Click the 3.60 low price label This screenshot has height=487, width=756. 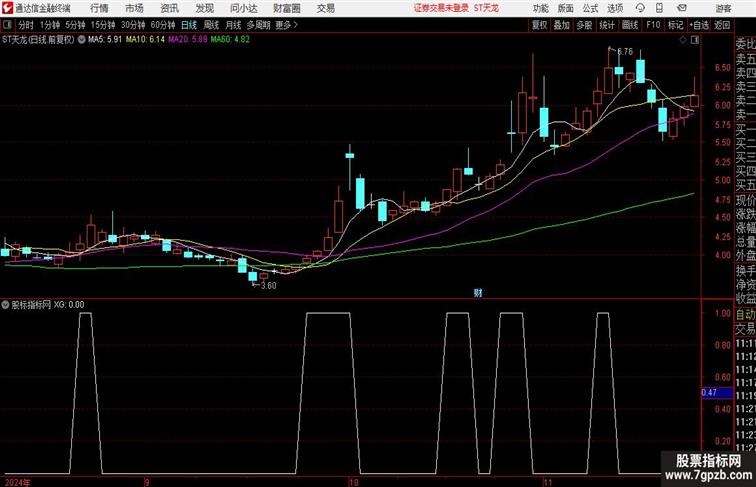pyautogui.click(x=268, y=285)
